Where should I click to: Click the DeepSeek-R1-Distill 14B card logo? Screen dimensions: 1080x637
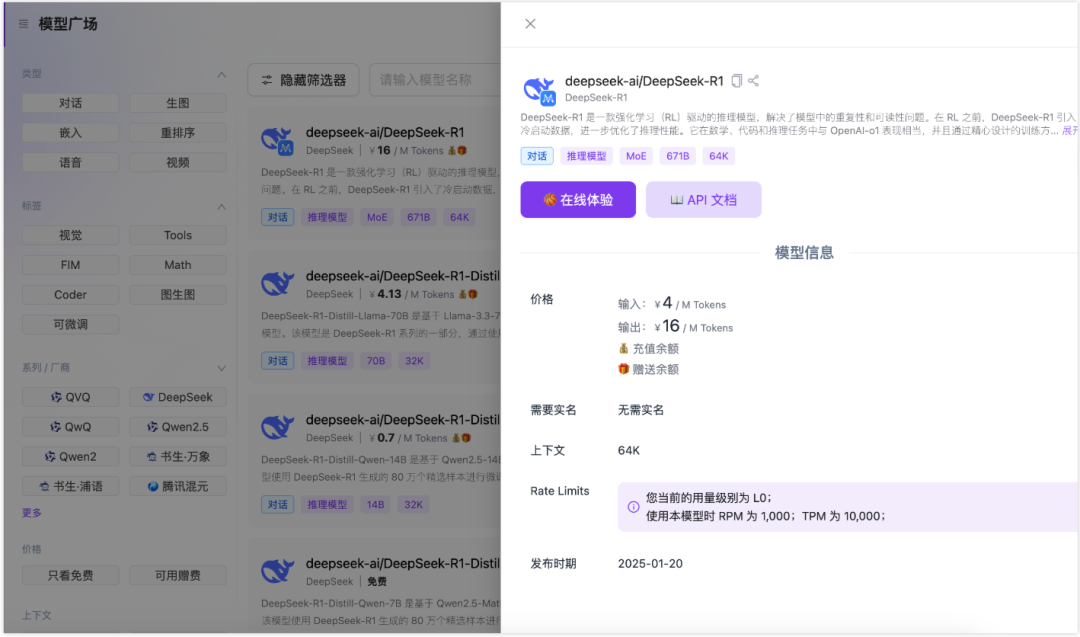pos(278,428)
